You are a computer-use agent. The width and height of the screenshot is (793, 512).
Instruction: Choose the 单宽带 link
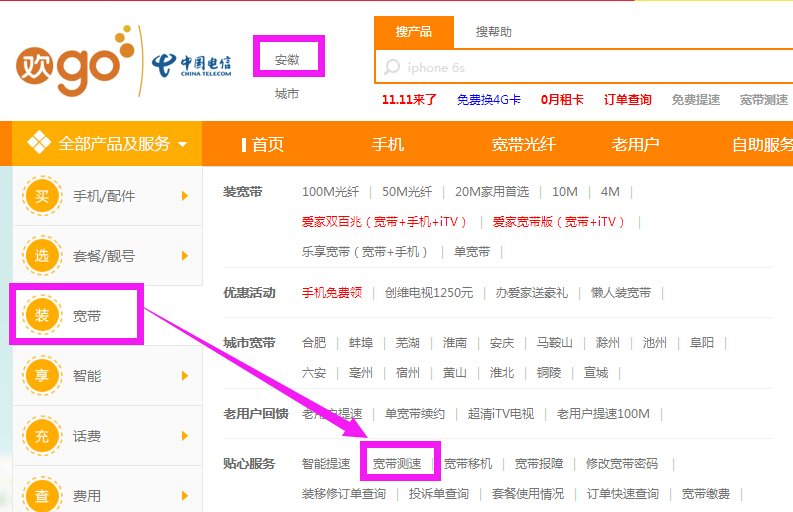[x=472, y=251]
